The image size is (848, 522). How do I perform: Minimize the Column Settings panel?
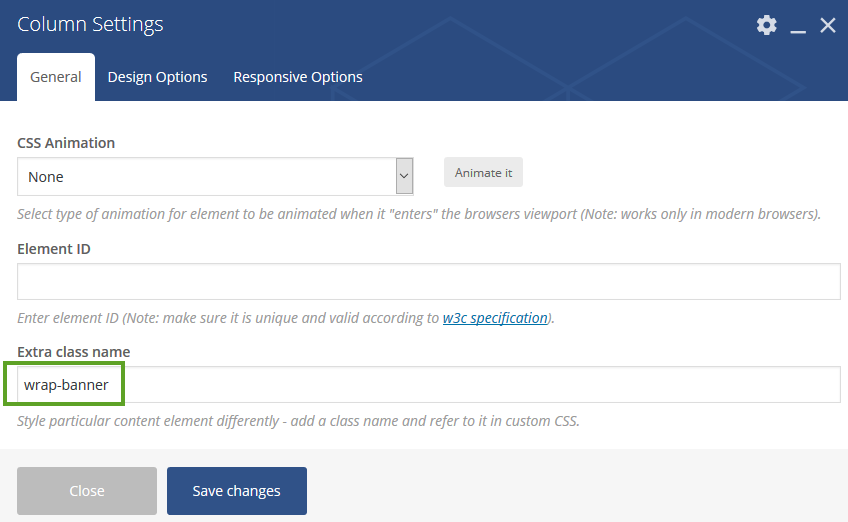pos(798,25)
